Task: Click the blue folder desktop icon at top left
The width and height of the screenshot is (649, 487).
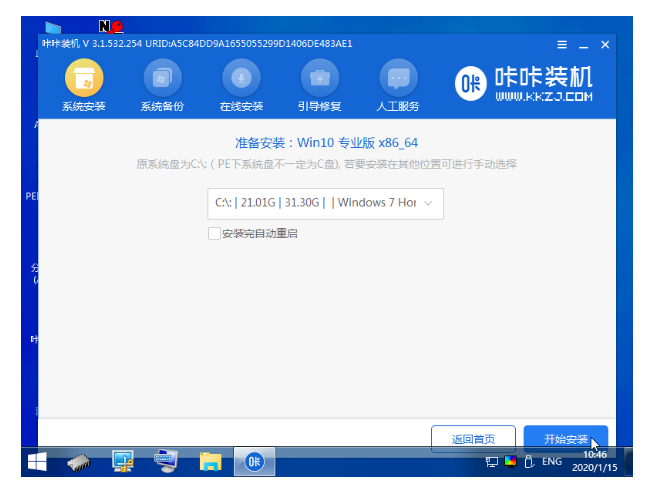Action: click(x=53, y=28)
